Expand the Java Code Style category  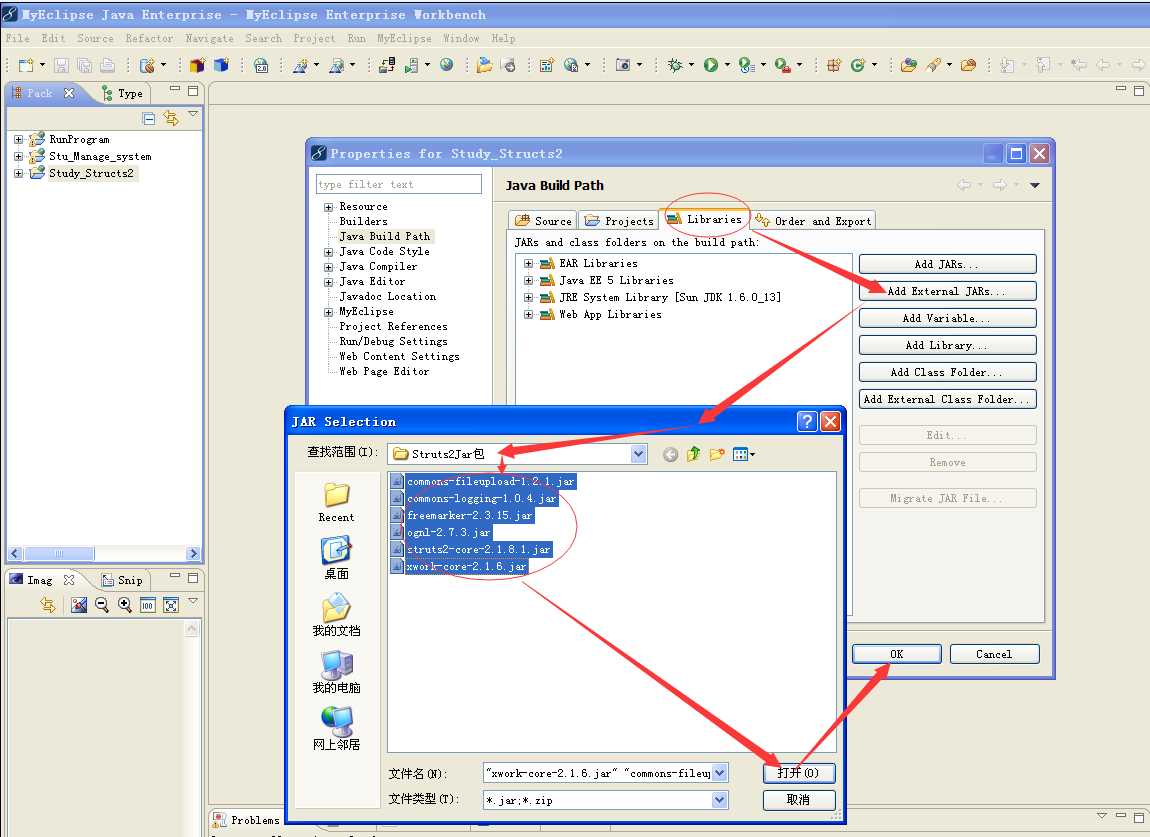pos(329,252)
